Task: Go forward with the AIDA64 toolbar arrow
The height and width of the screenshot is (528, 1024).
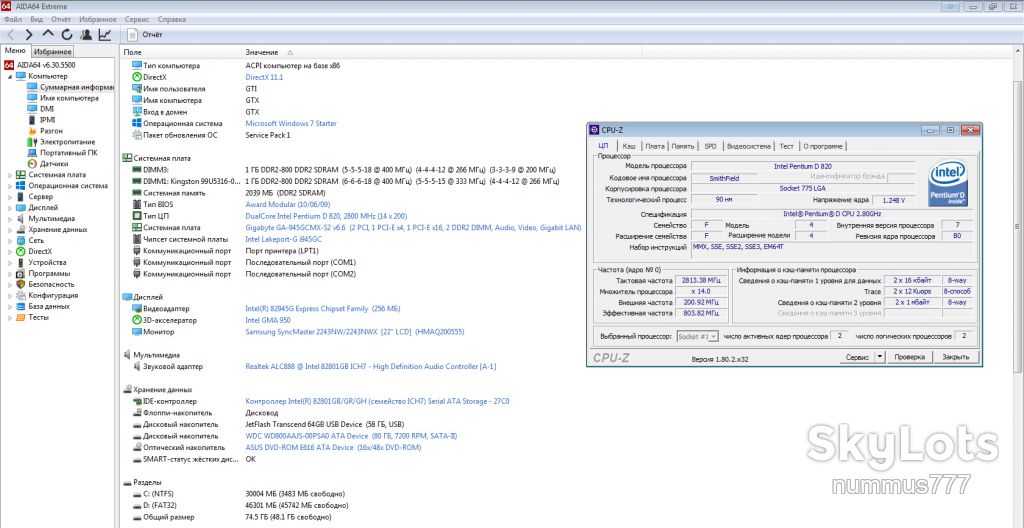Action: [x=29, y=35]
